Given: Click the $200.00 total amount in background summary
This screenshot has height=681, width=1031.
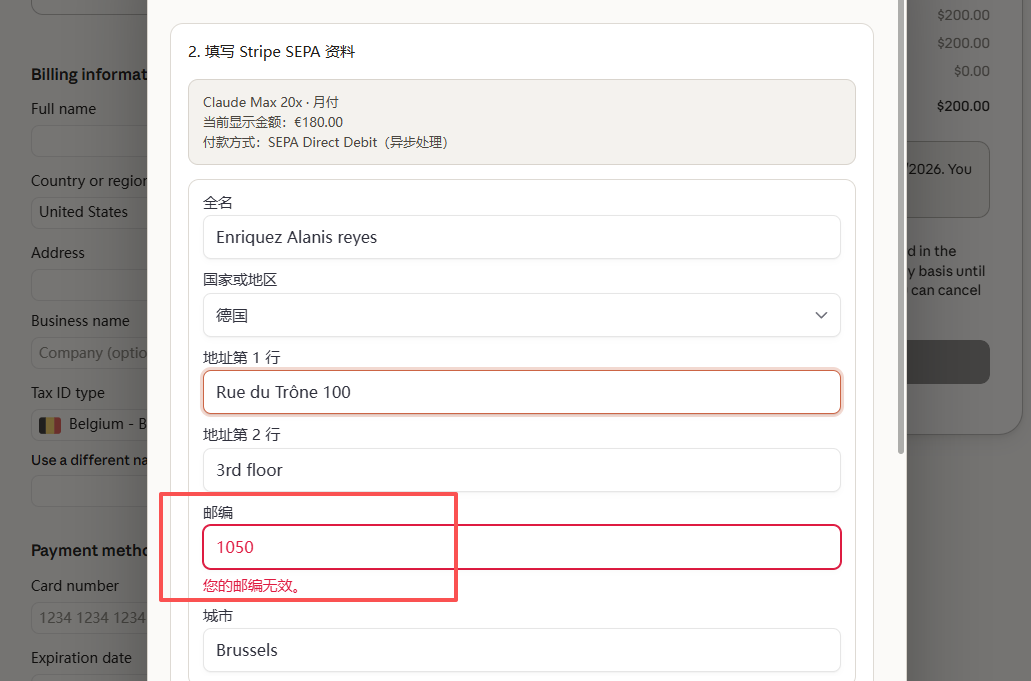Looking at the screenshot, I should click(963, 106).
